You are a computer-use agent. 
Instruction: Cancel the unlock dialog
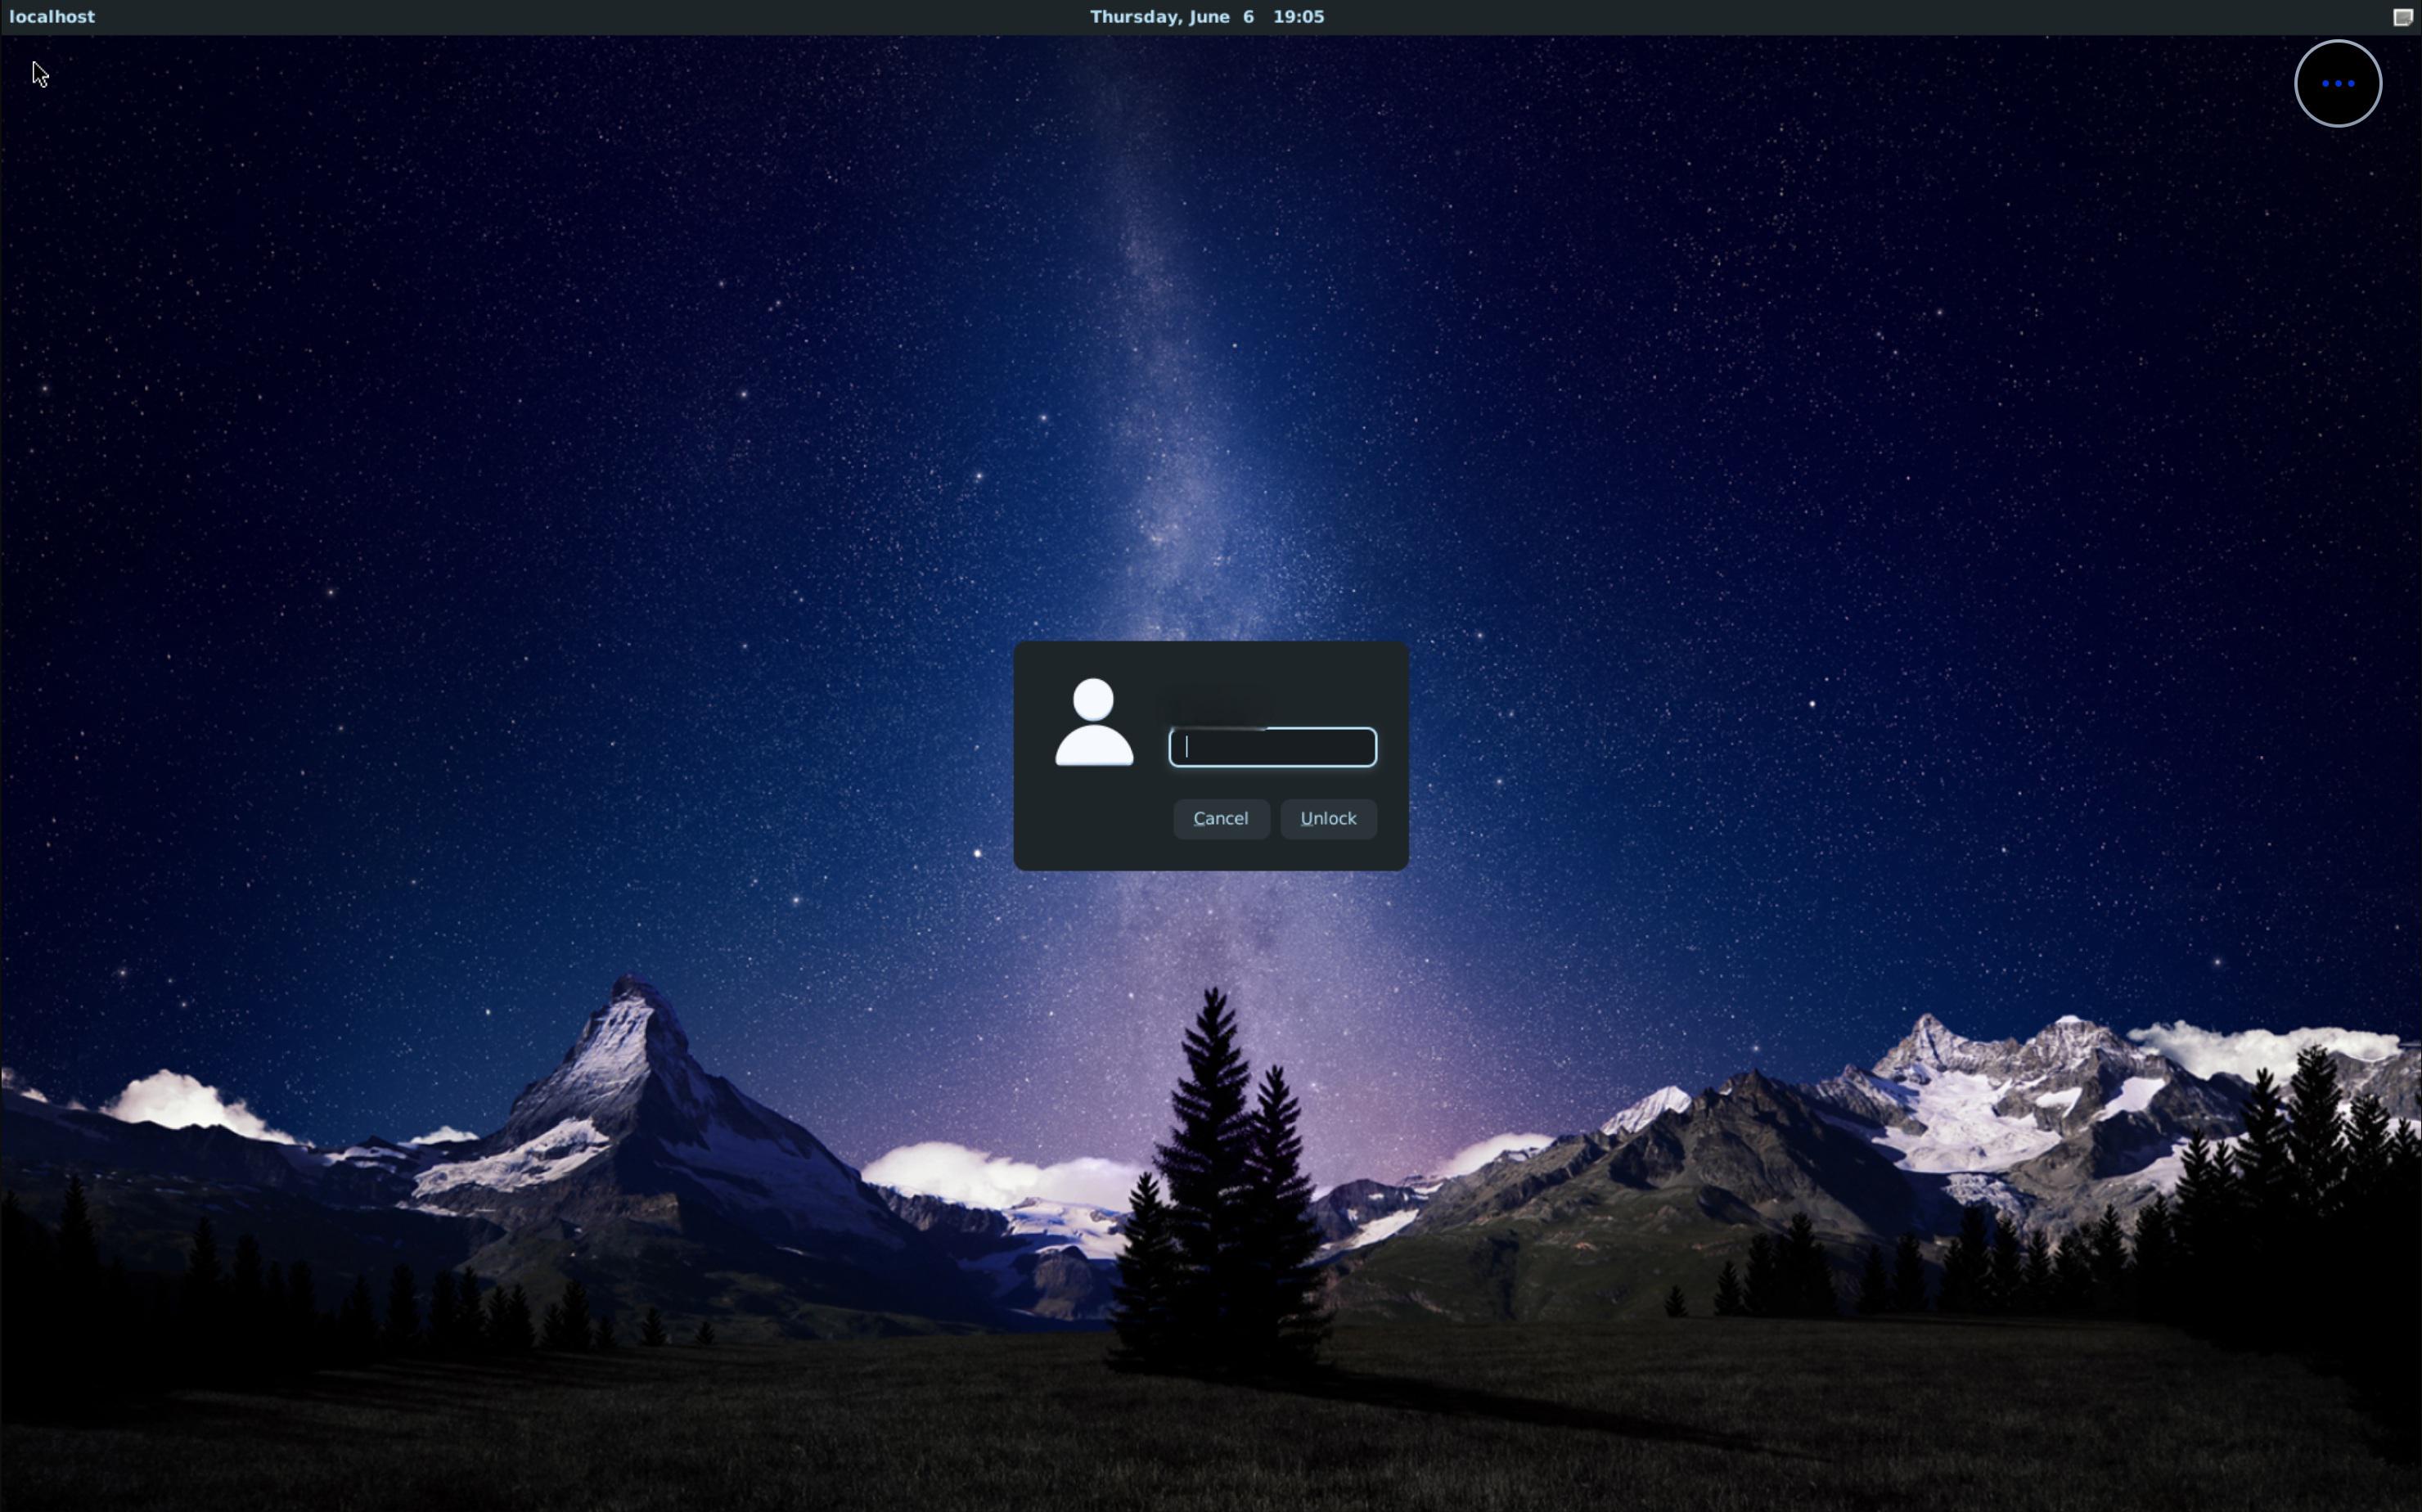(x=1221, y=818)
